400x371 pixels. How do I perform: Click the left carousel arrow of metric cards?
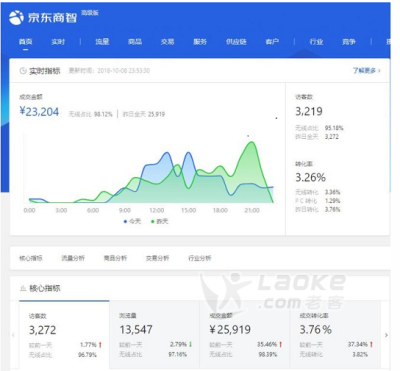pyautogui.click(x=13, y=335)
